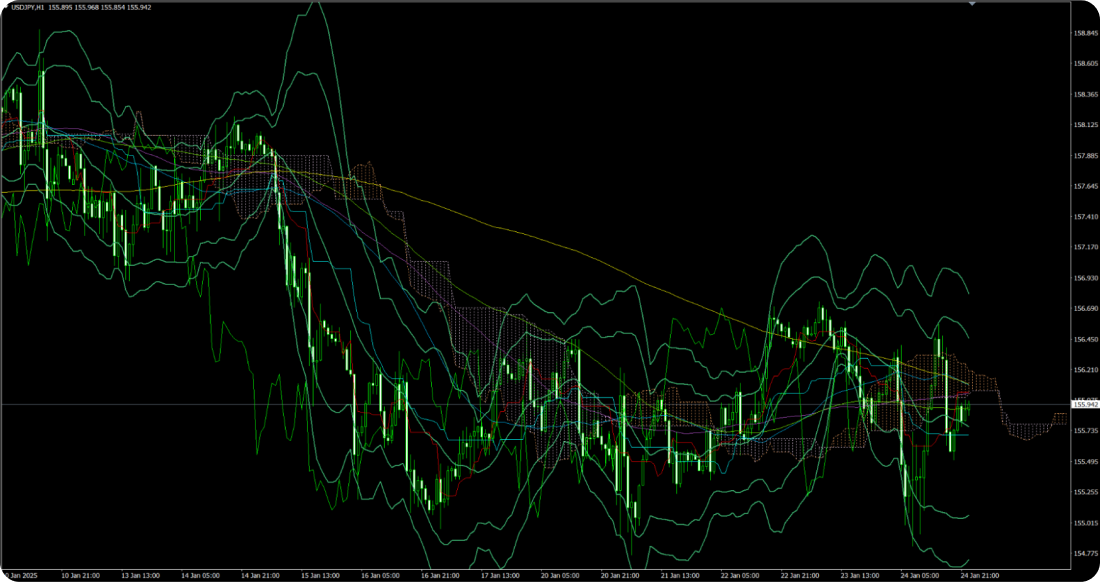
Task: Click the 10 Jan 21:00 time label
Action: pyautogui.click(x=80, y=576)
